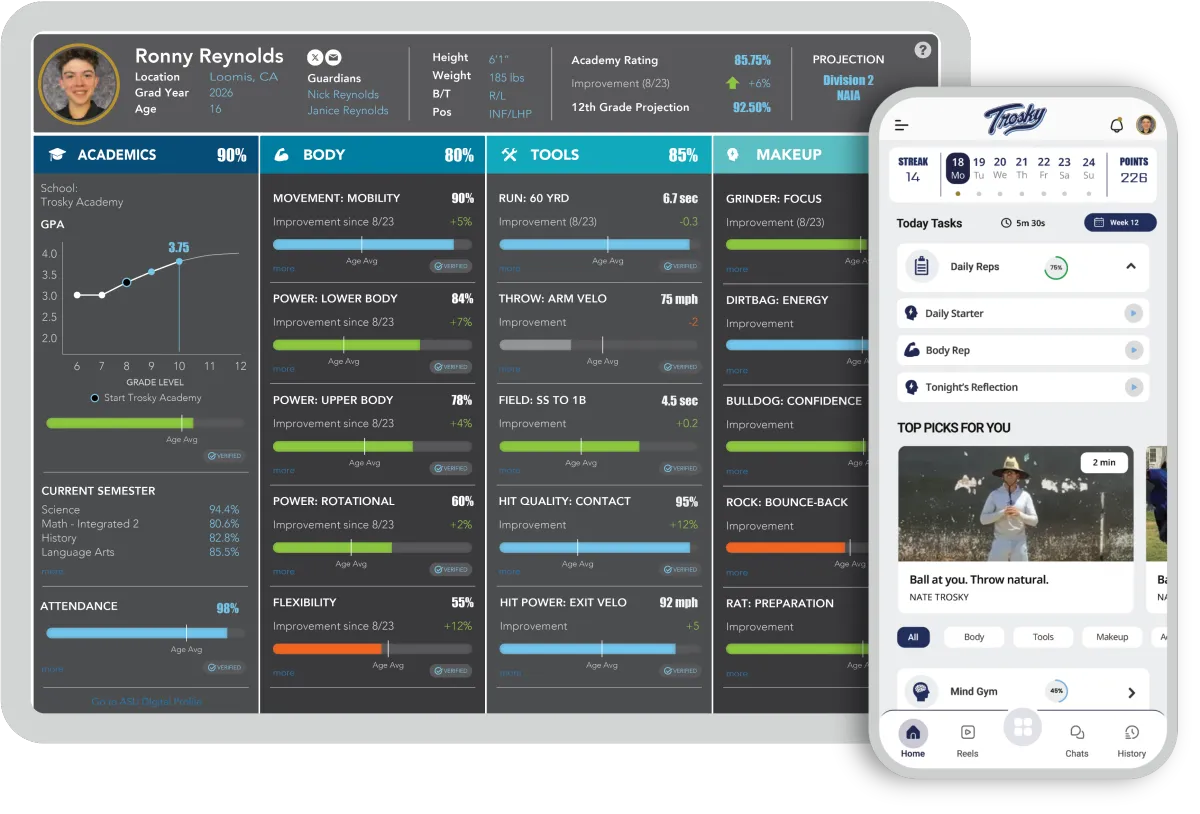Viewport: 1200px width, 814px height.
Task: Open the "Ball at you. Throw natural." video thumbnail
Action: [1015, 504]
